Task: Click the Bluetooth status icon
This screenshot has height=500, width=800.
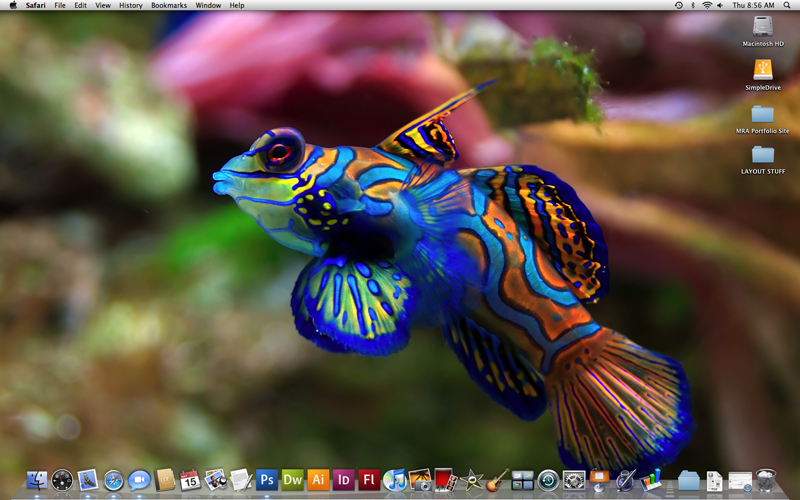Action: coord(693,5)
